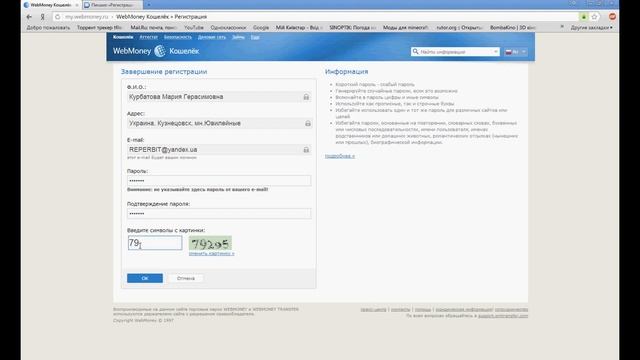Click the red extension icon at toolbar right
The height and width of the screenshot is (360, 640).
pyautogui.click(x=612, y=17)
